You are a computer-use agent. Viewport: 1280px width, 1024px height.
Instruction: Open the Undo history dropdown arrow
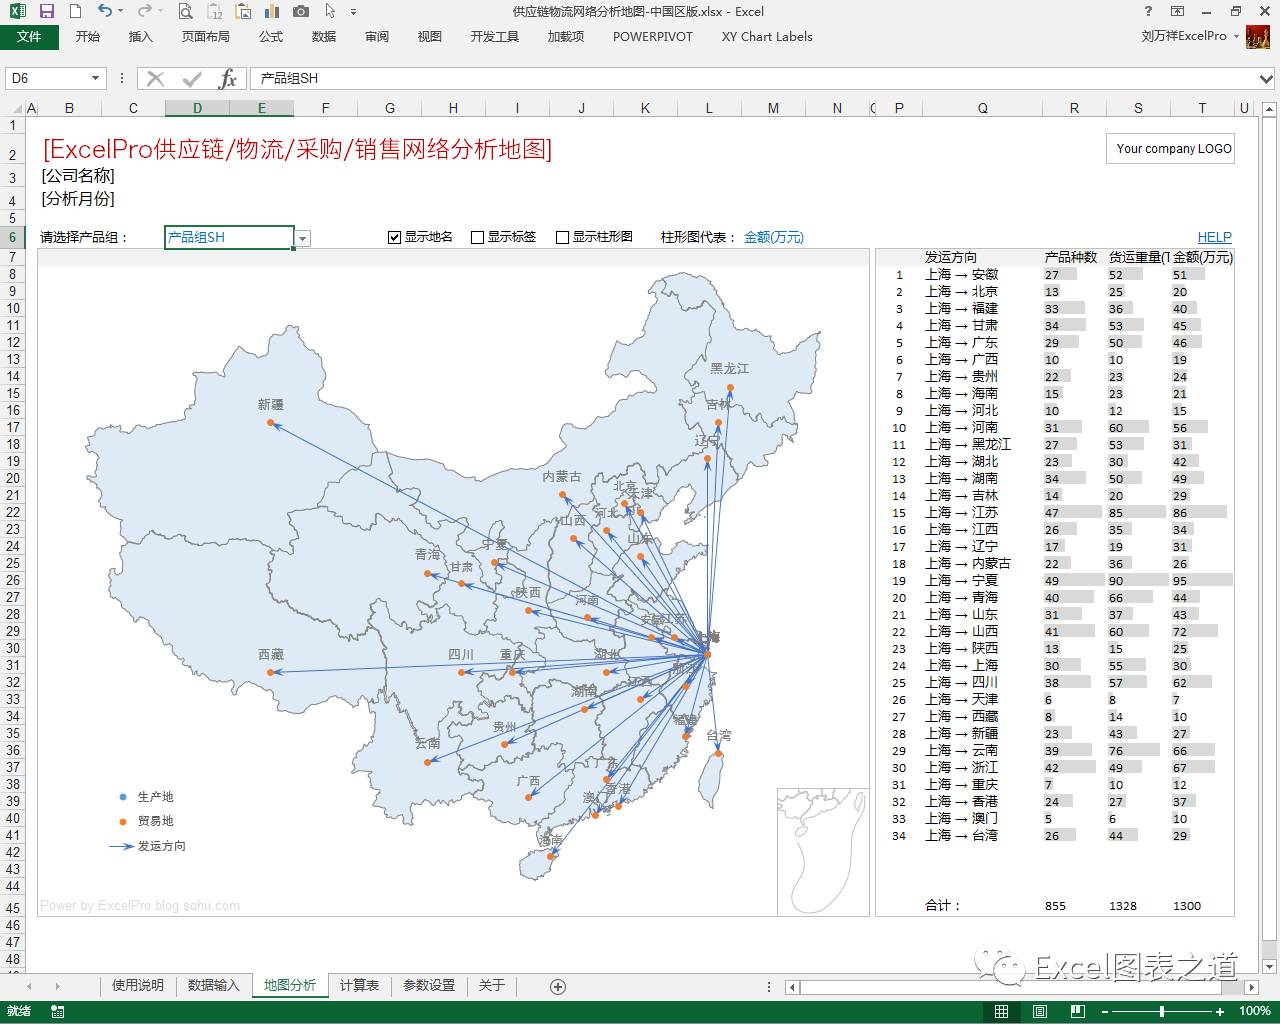[x=120, y=12]
